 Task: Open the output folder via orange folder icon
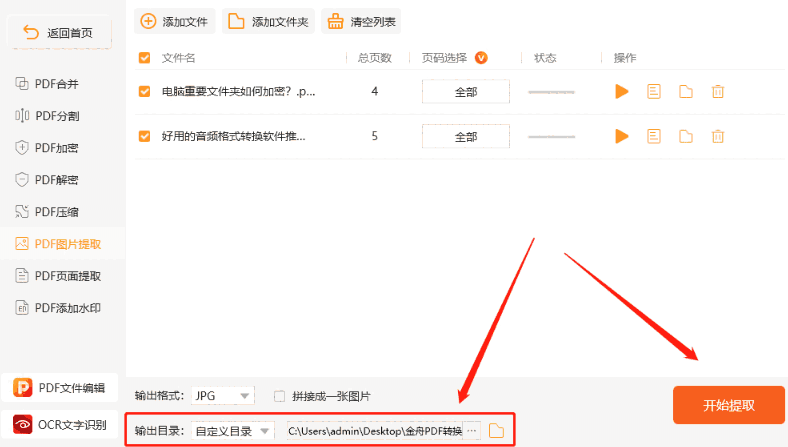pyautogui.click(x=496, y=431)
